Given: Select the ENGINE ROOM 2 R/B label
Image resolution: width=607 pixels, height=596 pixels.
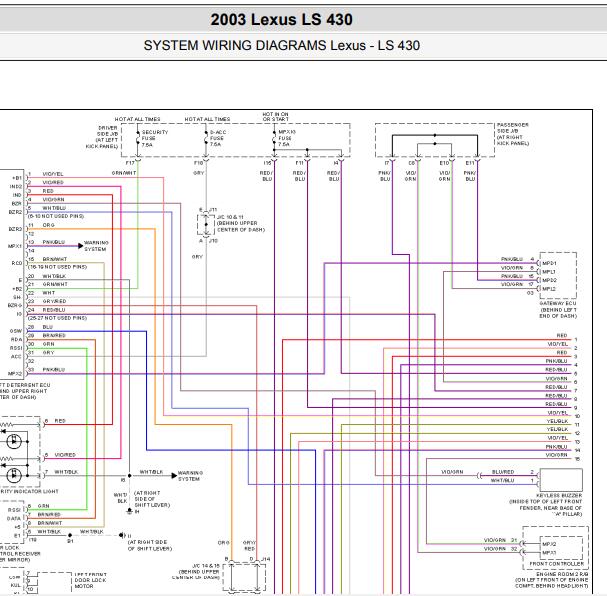Looking at the screenshot, I should point(552,580).
